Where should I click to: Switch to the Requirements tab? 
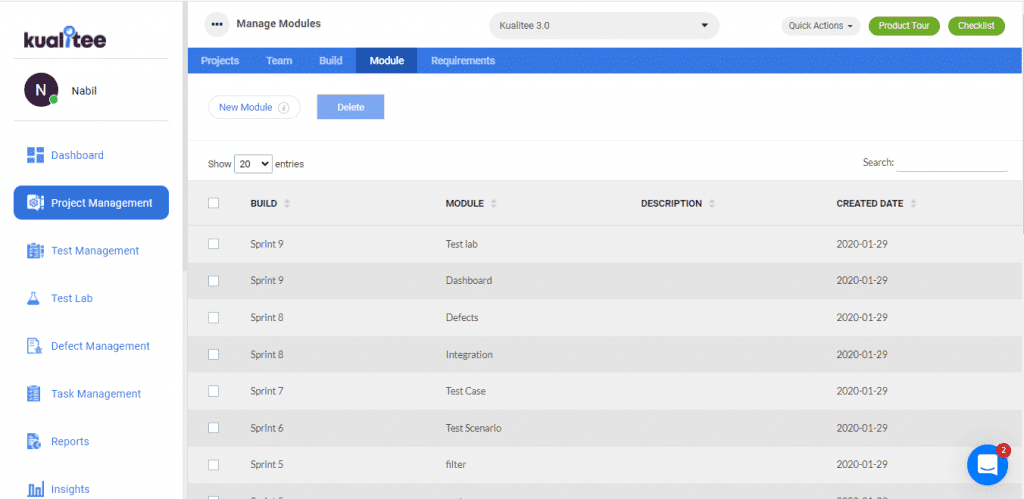click(463, 61)
